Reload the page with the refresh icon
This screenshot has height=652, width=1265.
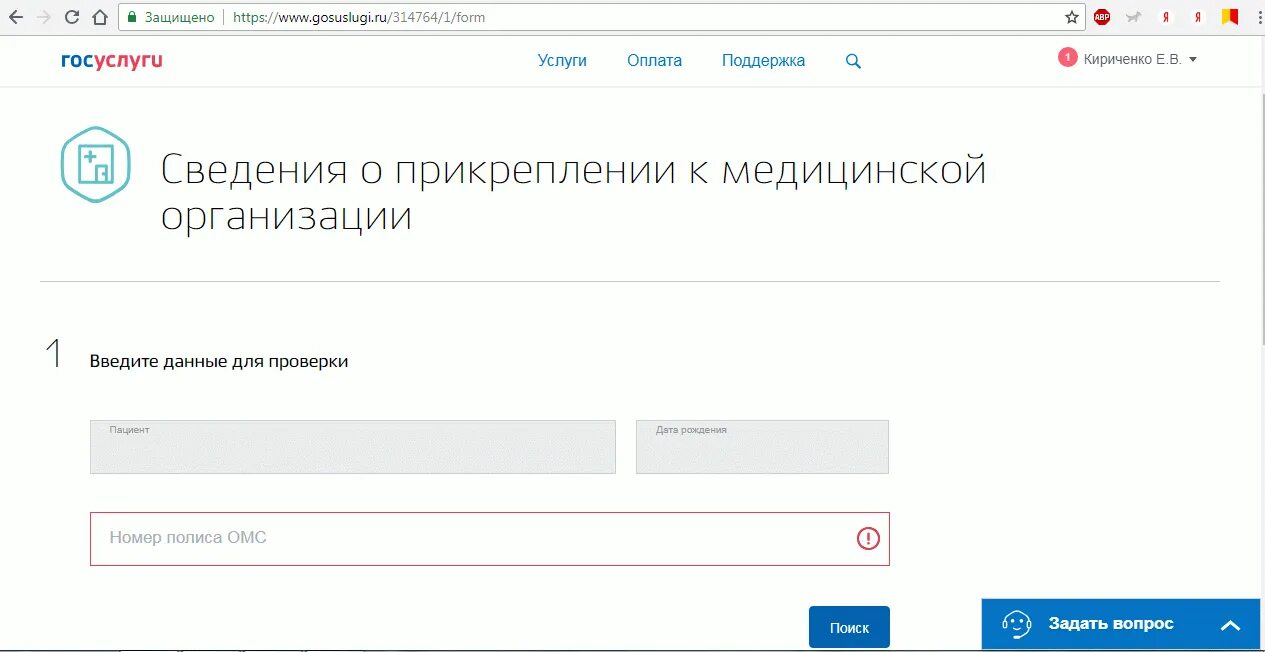coord(72,17)
